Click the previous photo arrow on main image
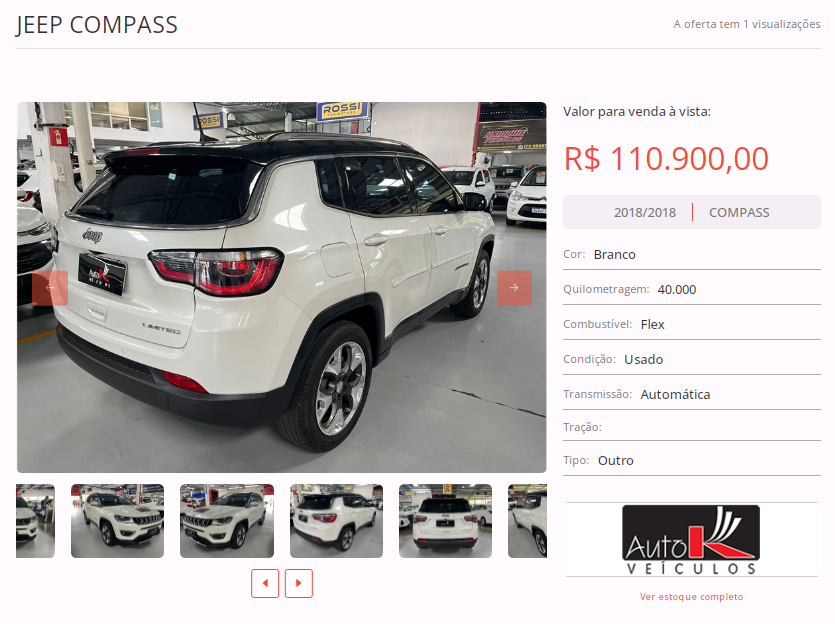Viewport: 835px width, 624px height. 50,288
